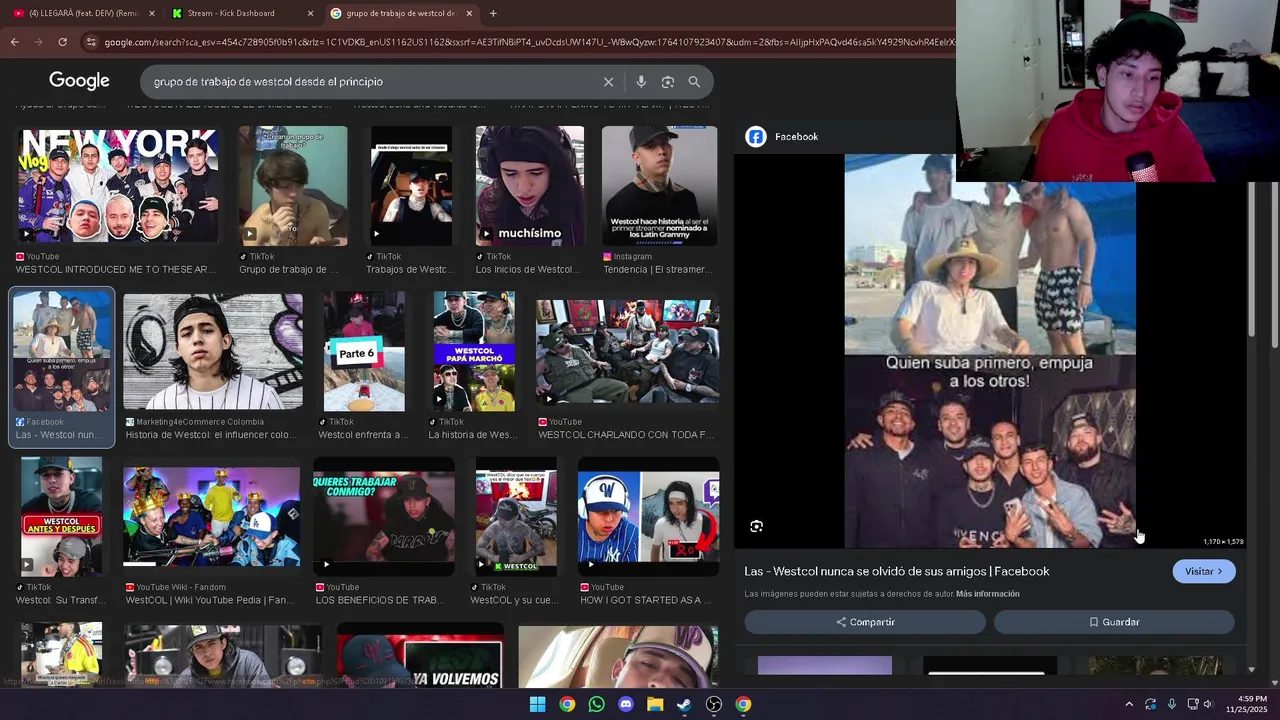Reload the page with refresh icon

point(62,42)
